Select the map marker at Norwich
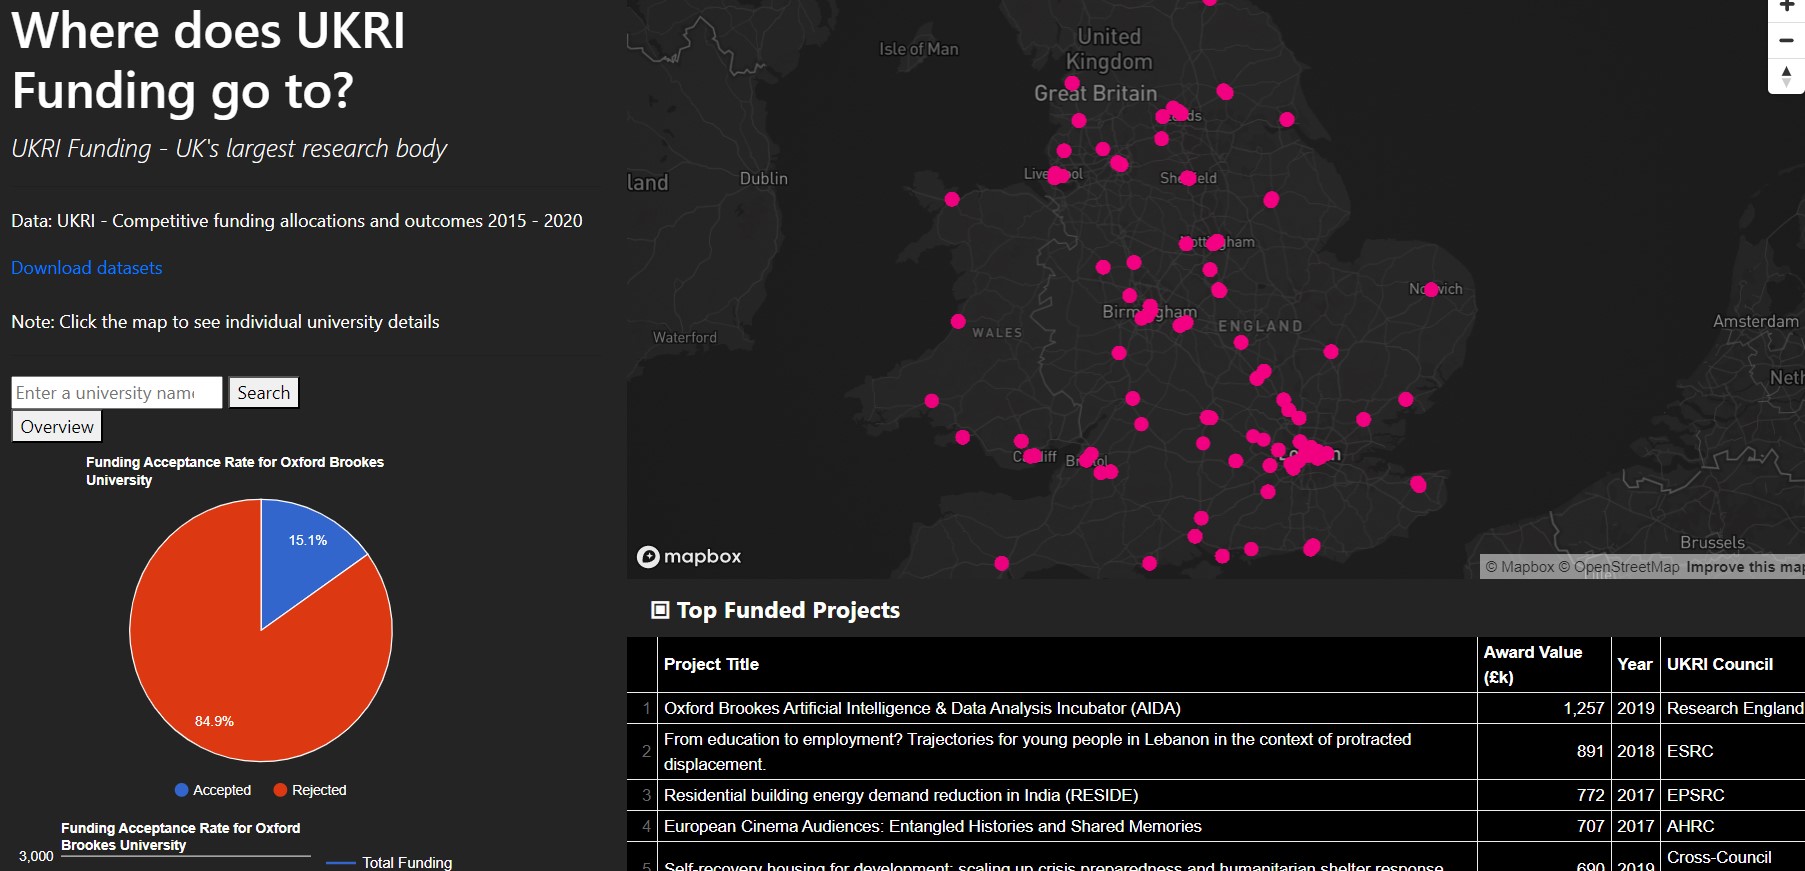1805x871 pixels. point(1431,289)
